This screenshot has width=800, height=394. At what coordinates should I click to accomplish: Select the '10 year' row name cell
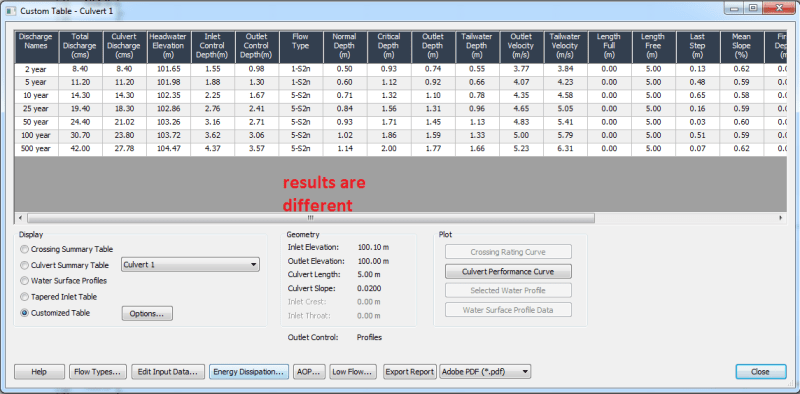36,96
